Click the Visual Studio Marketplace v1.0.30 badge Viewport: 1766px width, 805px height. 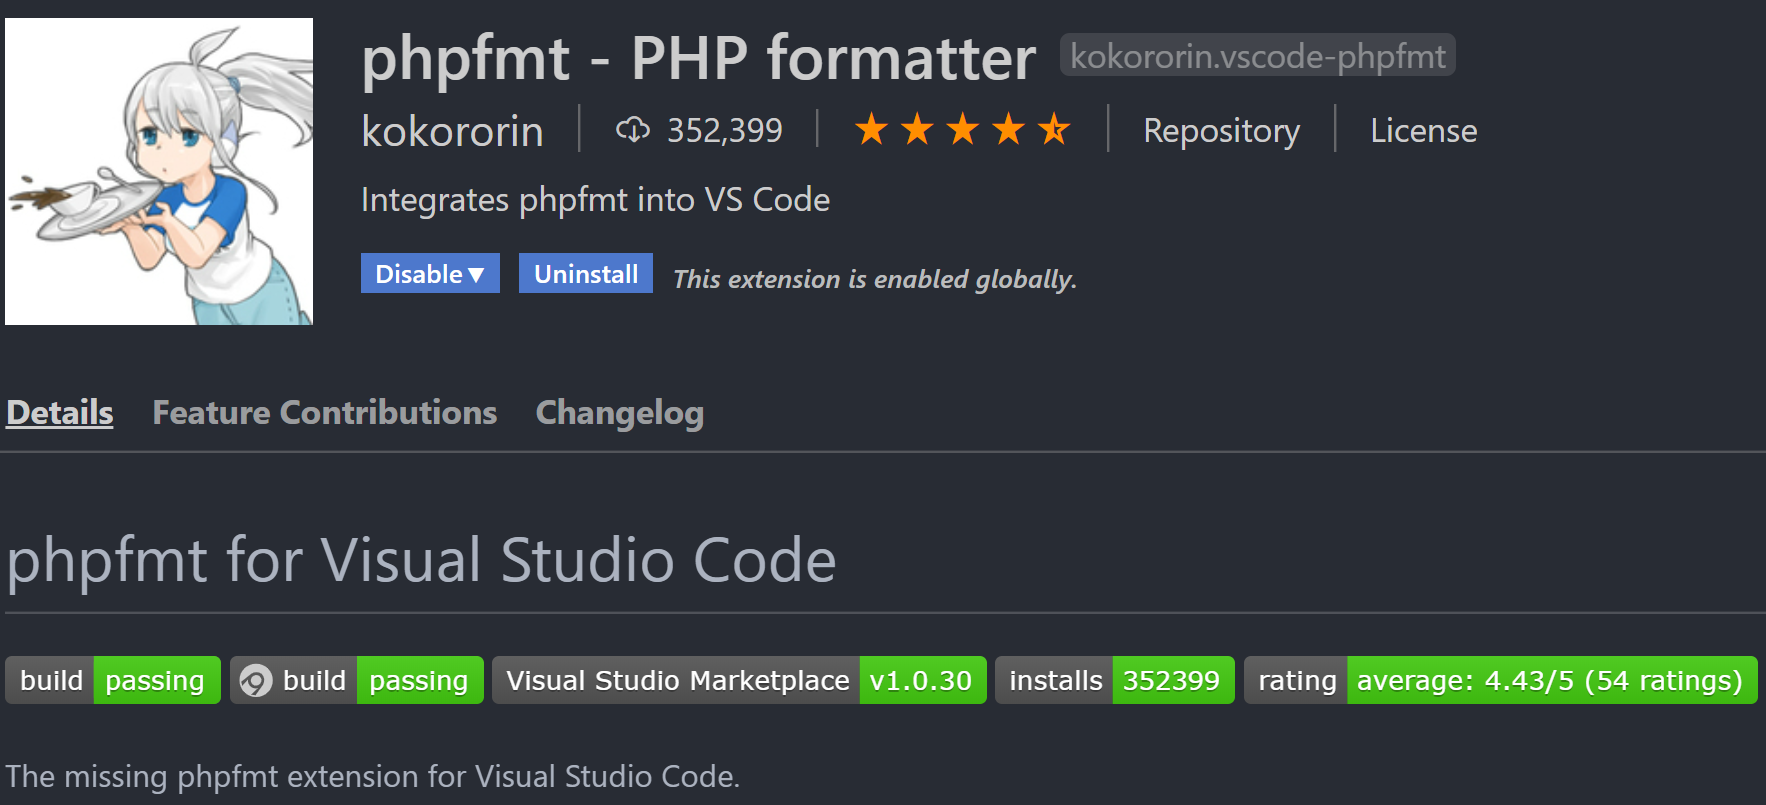coord(739,680)
